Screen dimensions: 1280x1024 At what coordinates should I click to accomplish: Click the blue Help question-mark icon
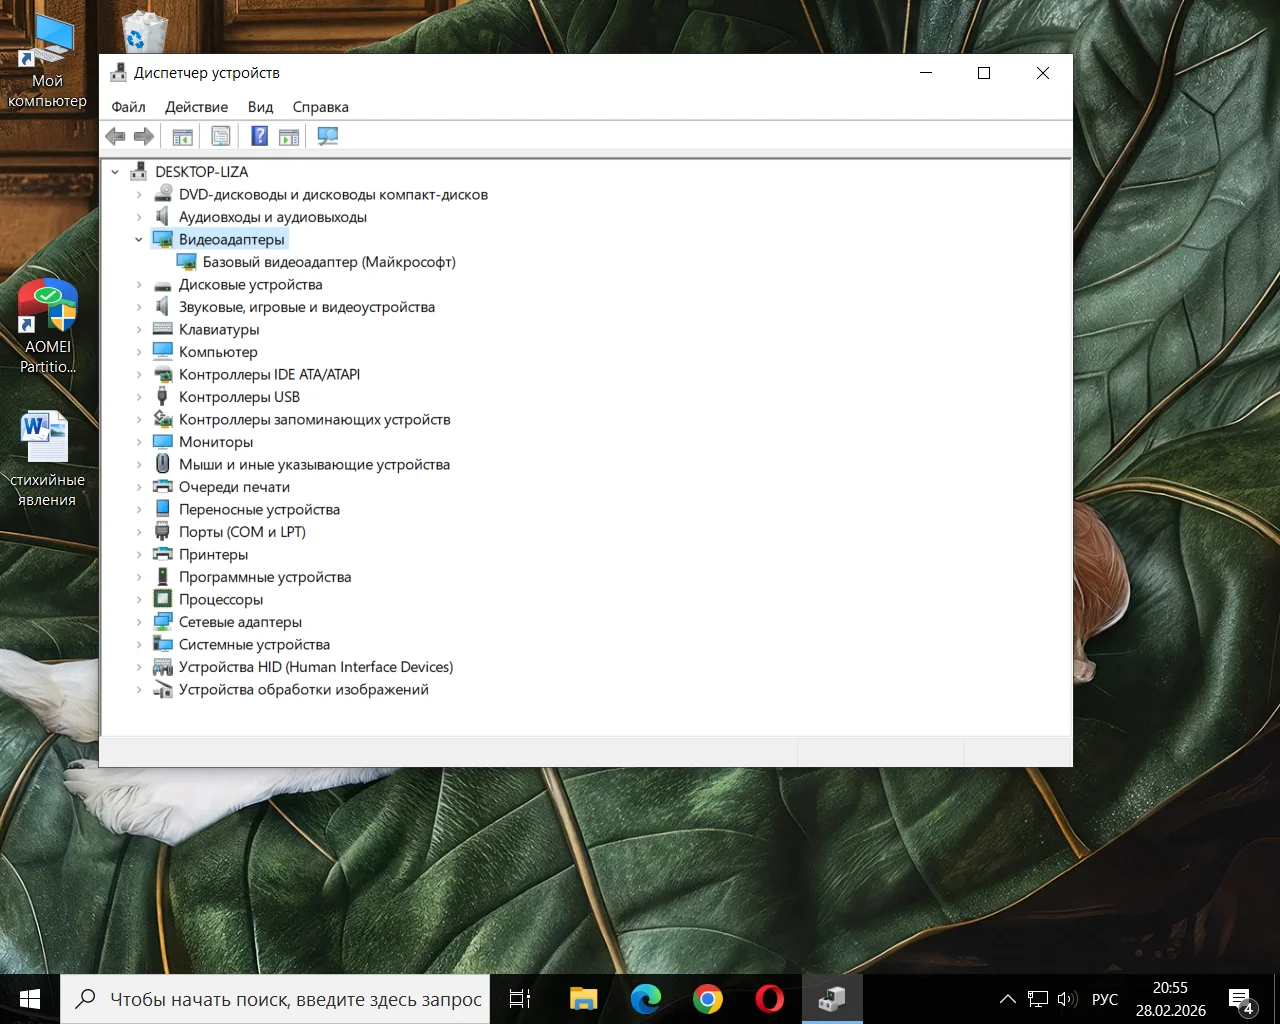pos(259,136)
